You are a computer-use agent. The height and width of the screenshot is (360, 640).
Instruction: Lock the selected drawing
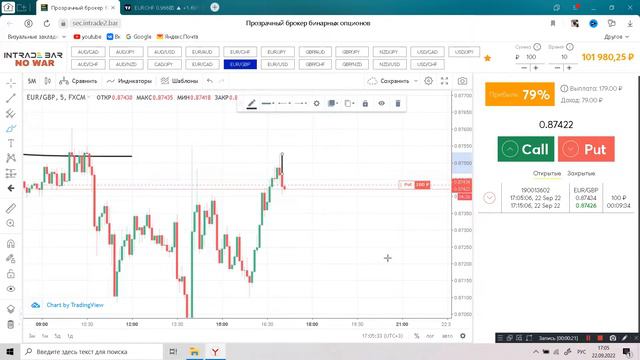click(x=365, y=104)
